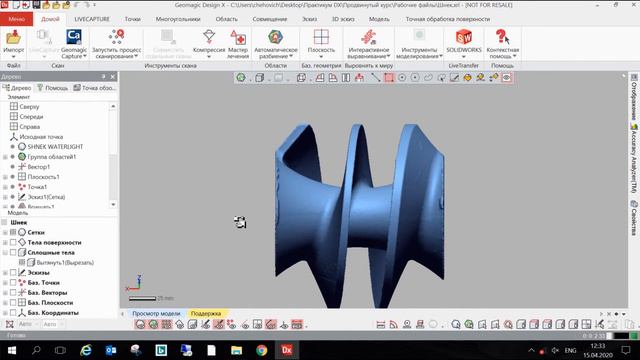Switch to the Поддержка bottom tab
The width and height of the screenshot is (640, 360).
tap(206, 313)
